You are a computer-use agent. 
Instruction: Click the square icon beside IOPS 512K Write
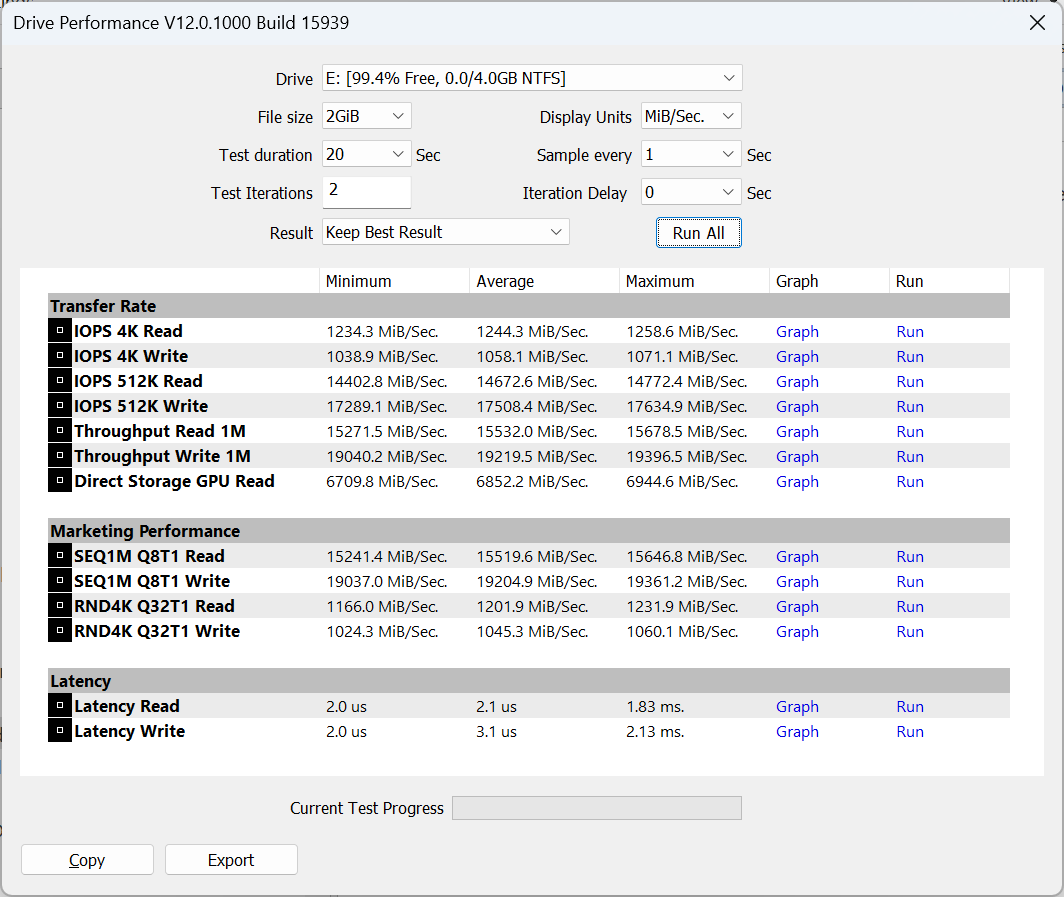(60, 406)
